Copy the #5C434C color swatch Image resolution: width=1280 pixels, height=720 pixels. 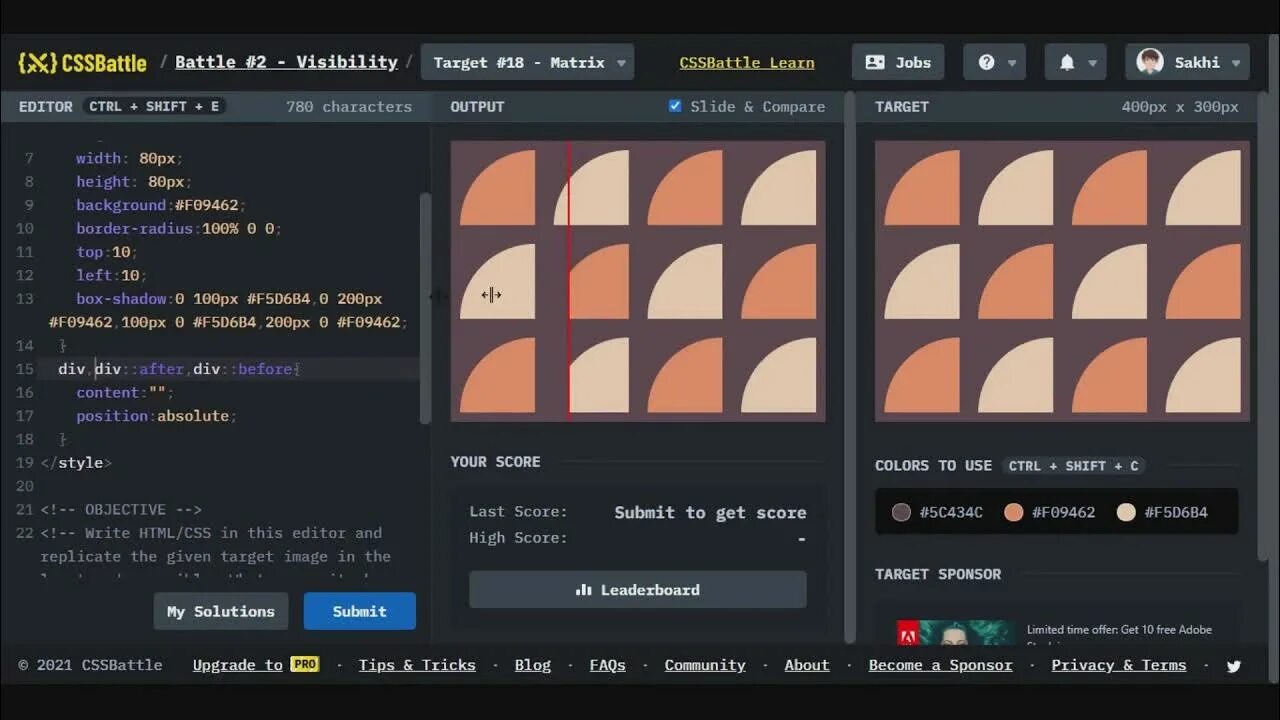[x=937, y=512]
